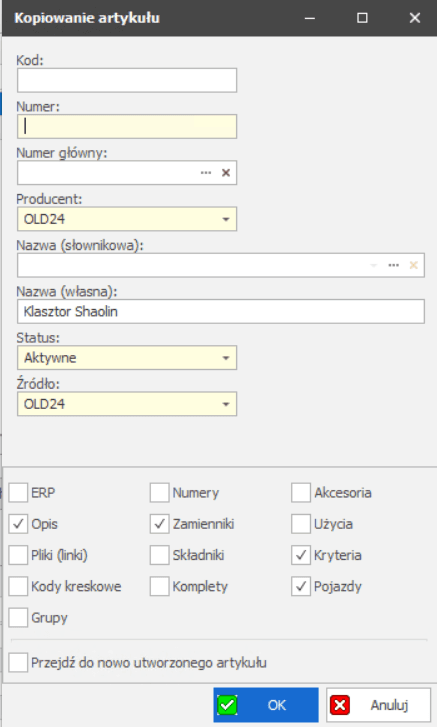This screenshot has width=437, height=727.
Task: Open the Nazwa (słownikowa) ellipsis lookup
Action: pyautogui.click(x=393, y=265)
